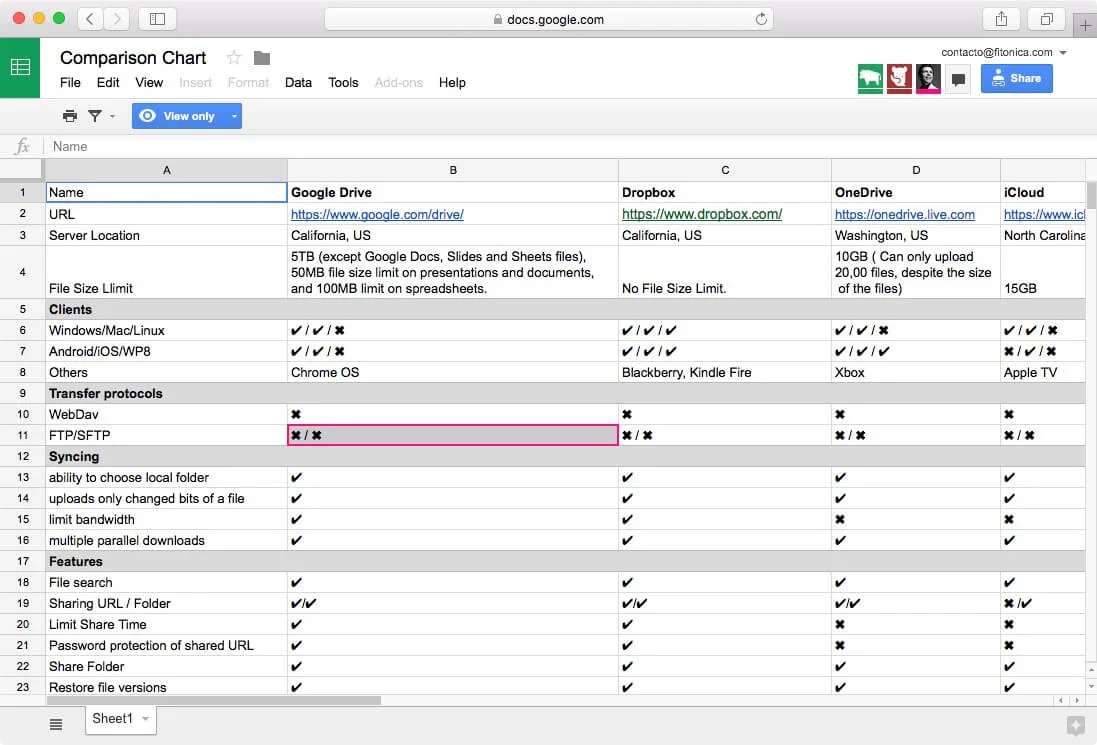Viewport: 1097px width, 745px height.
Task: Click the print icon in toolbar
Action: click(x=70, y=116)
